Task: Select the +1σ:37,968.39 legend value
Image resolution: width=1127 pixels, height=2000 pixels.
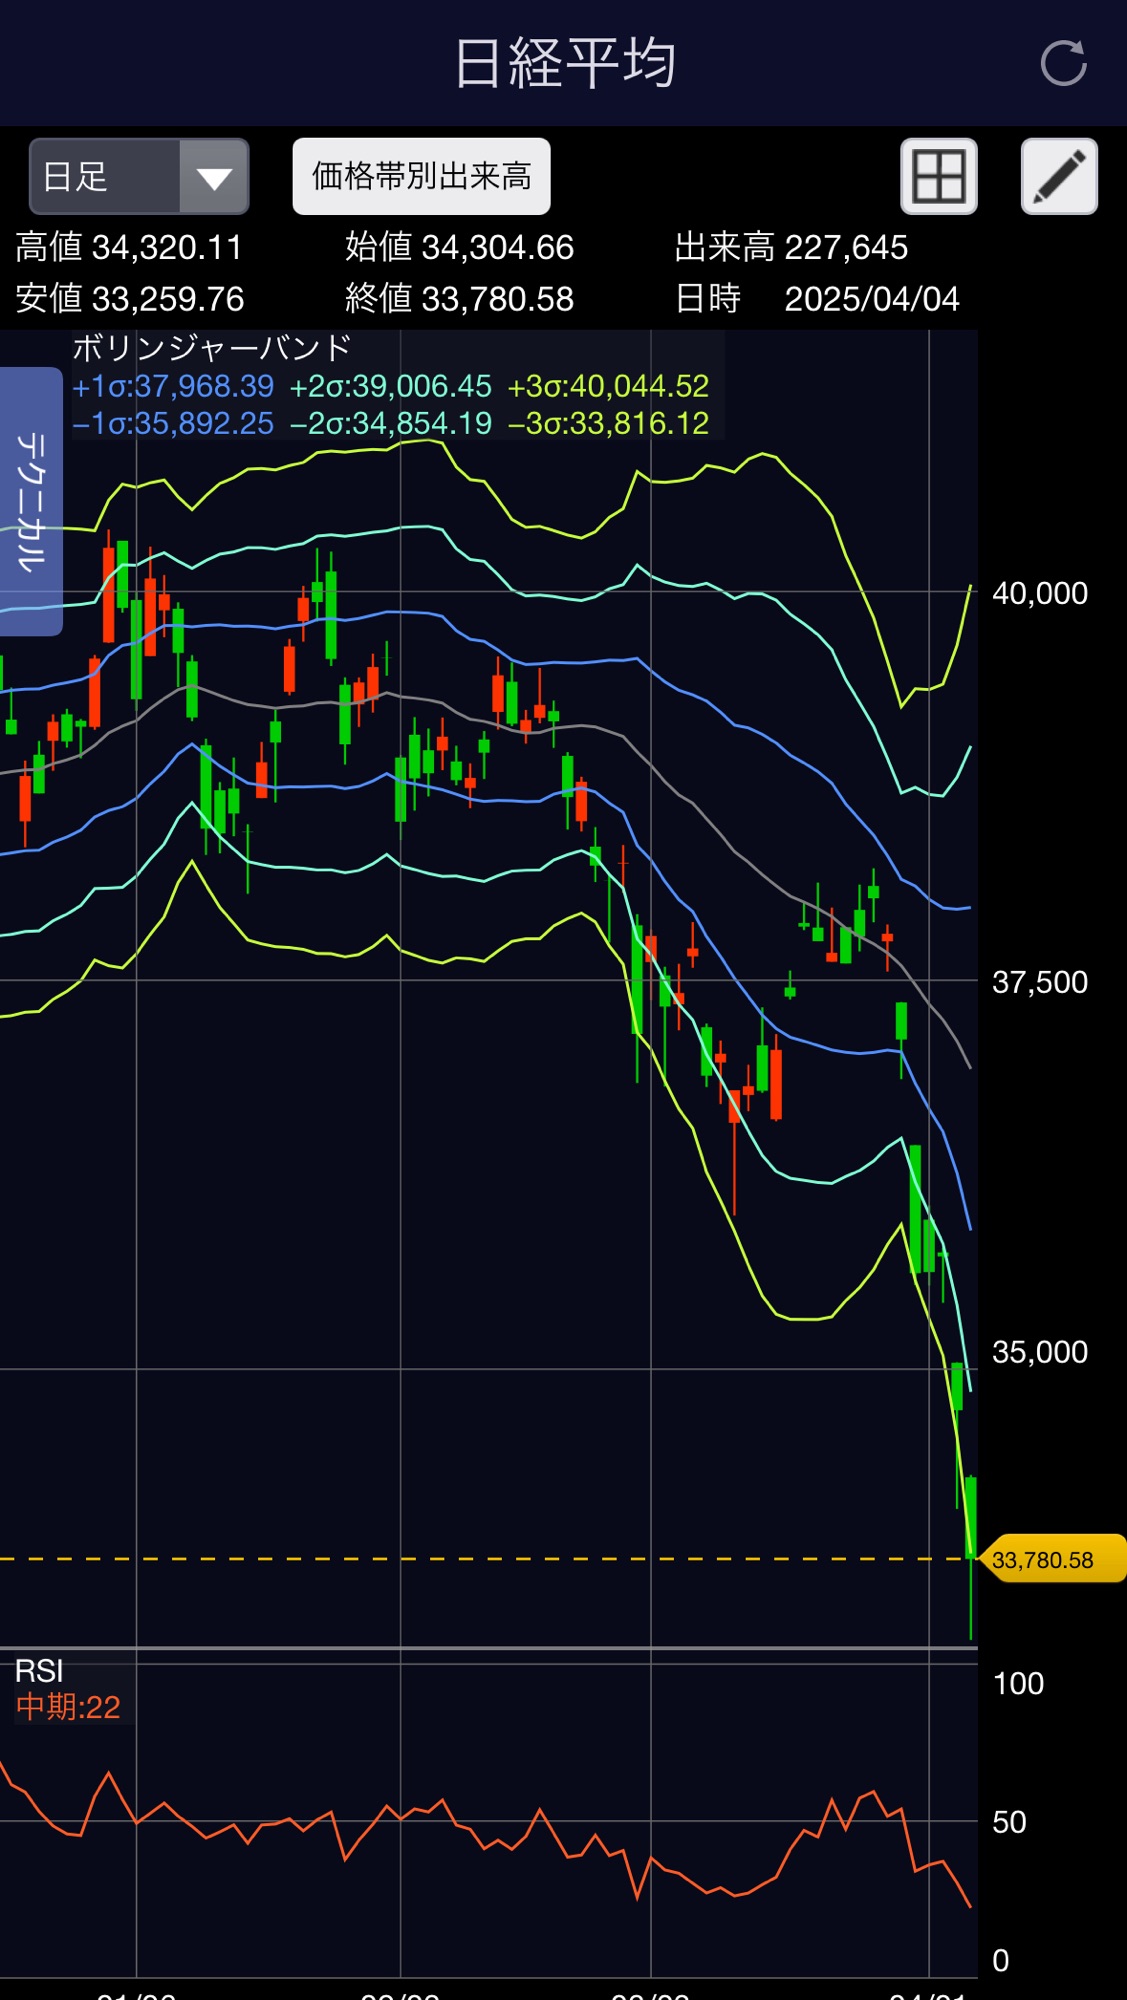Action: (173, 386)
